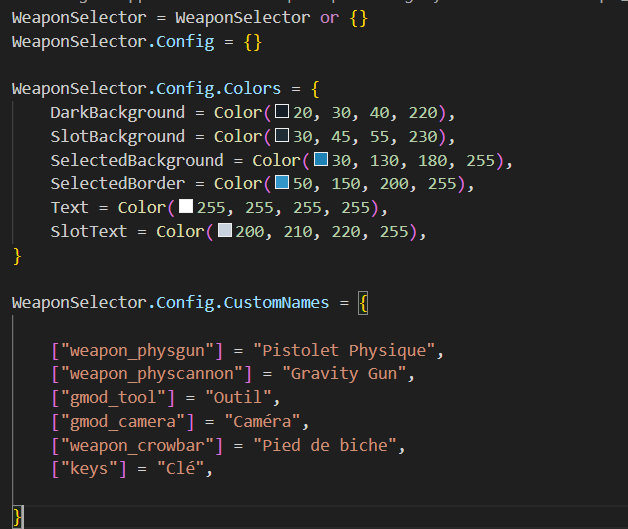Click the "weapon_physgun" key string
Screen dimensions: 628x529
point(133,351)
